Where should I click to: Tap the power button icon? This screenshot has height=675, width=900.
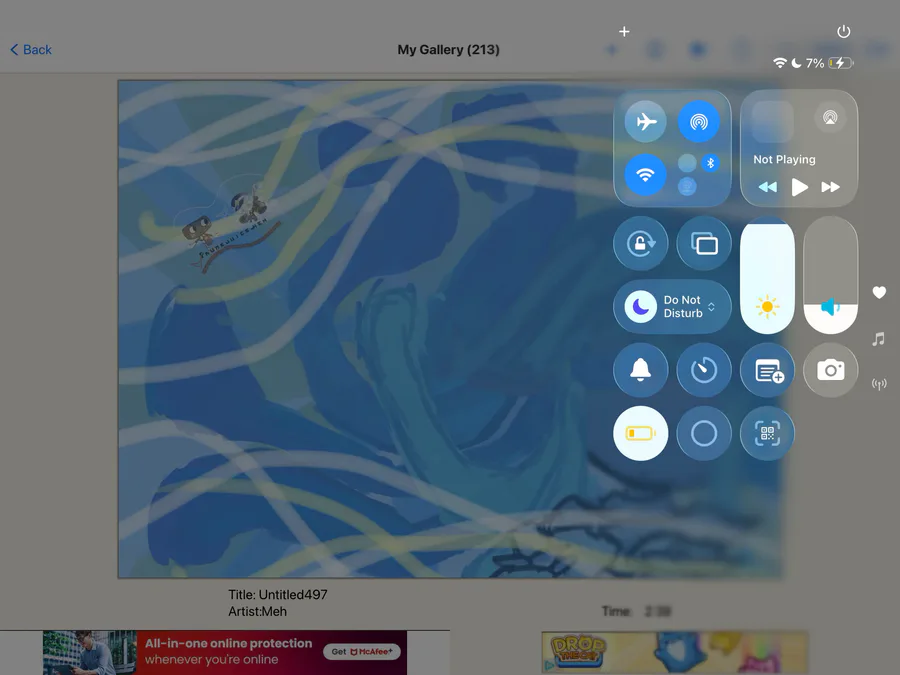tap(843, 32)
